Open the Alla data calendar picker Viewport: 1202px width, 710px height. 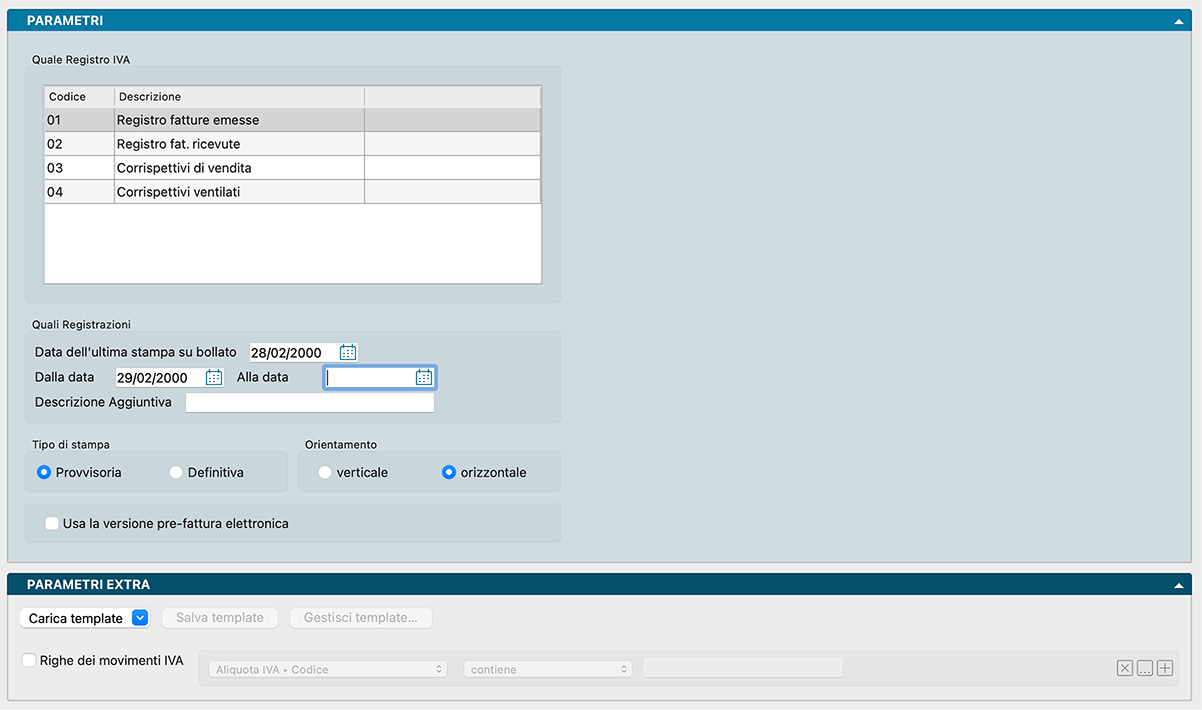pos(424,377)
